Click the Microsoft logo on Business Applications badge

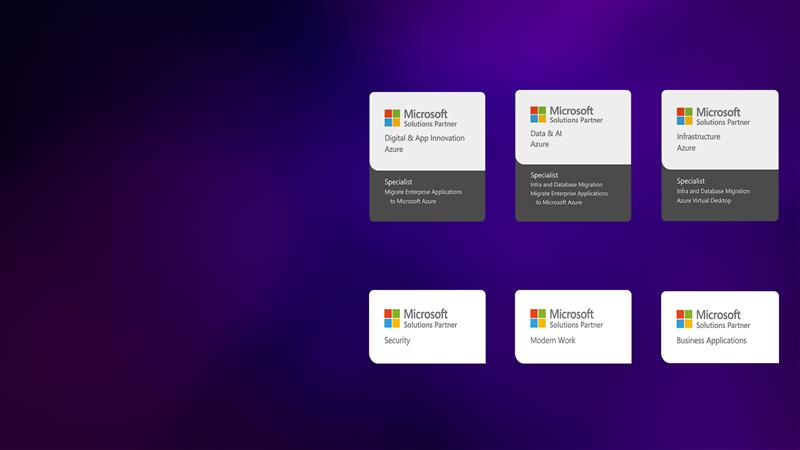point(685,319)
